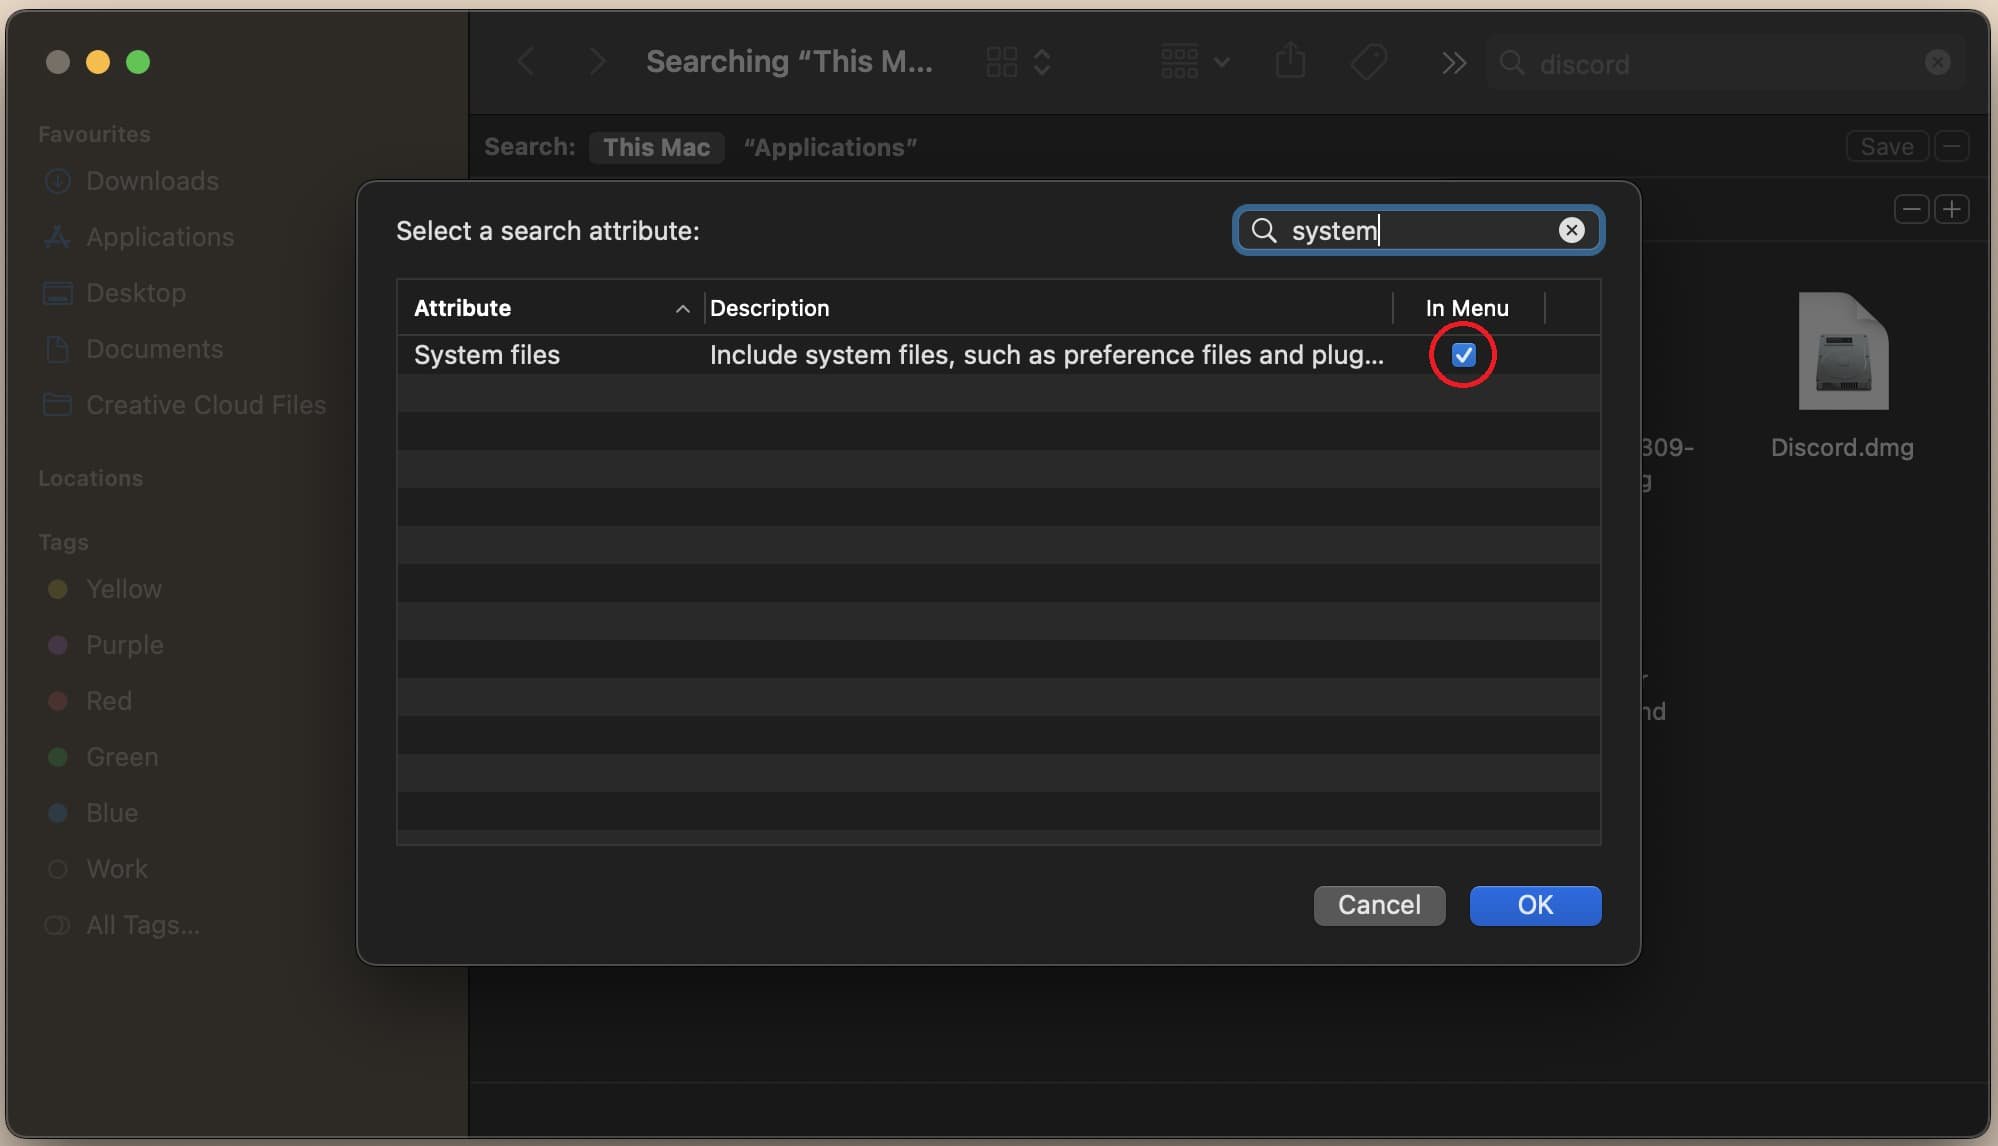Open Downloads in the sidebar

(151, 181)
